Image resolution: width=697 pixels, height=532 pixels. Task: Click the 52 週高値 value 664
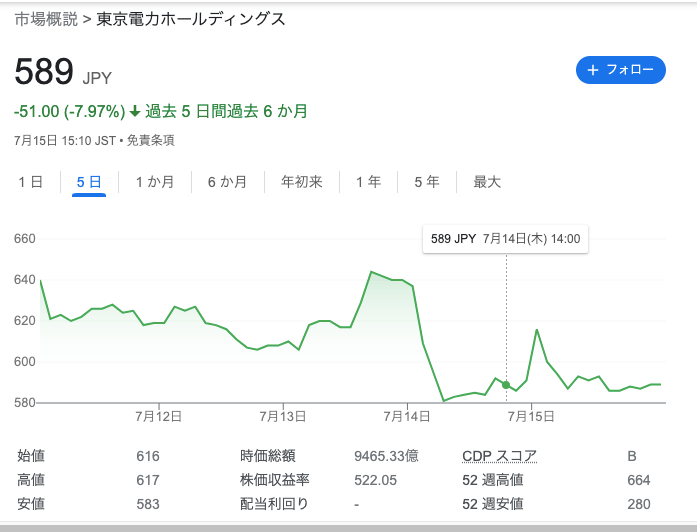(x=639, y=480)
